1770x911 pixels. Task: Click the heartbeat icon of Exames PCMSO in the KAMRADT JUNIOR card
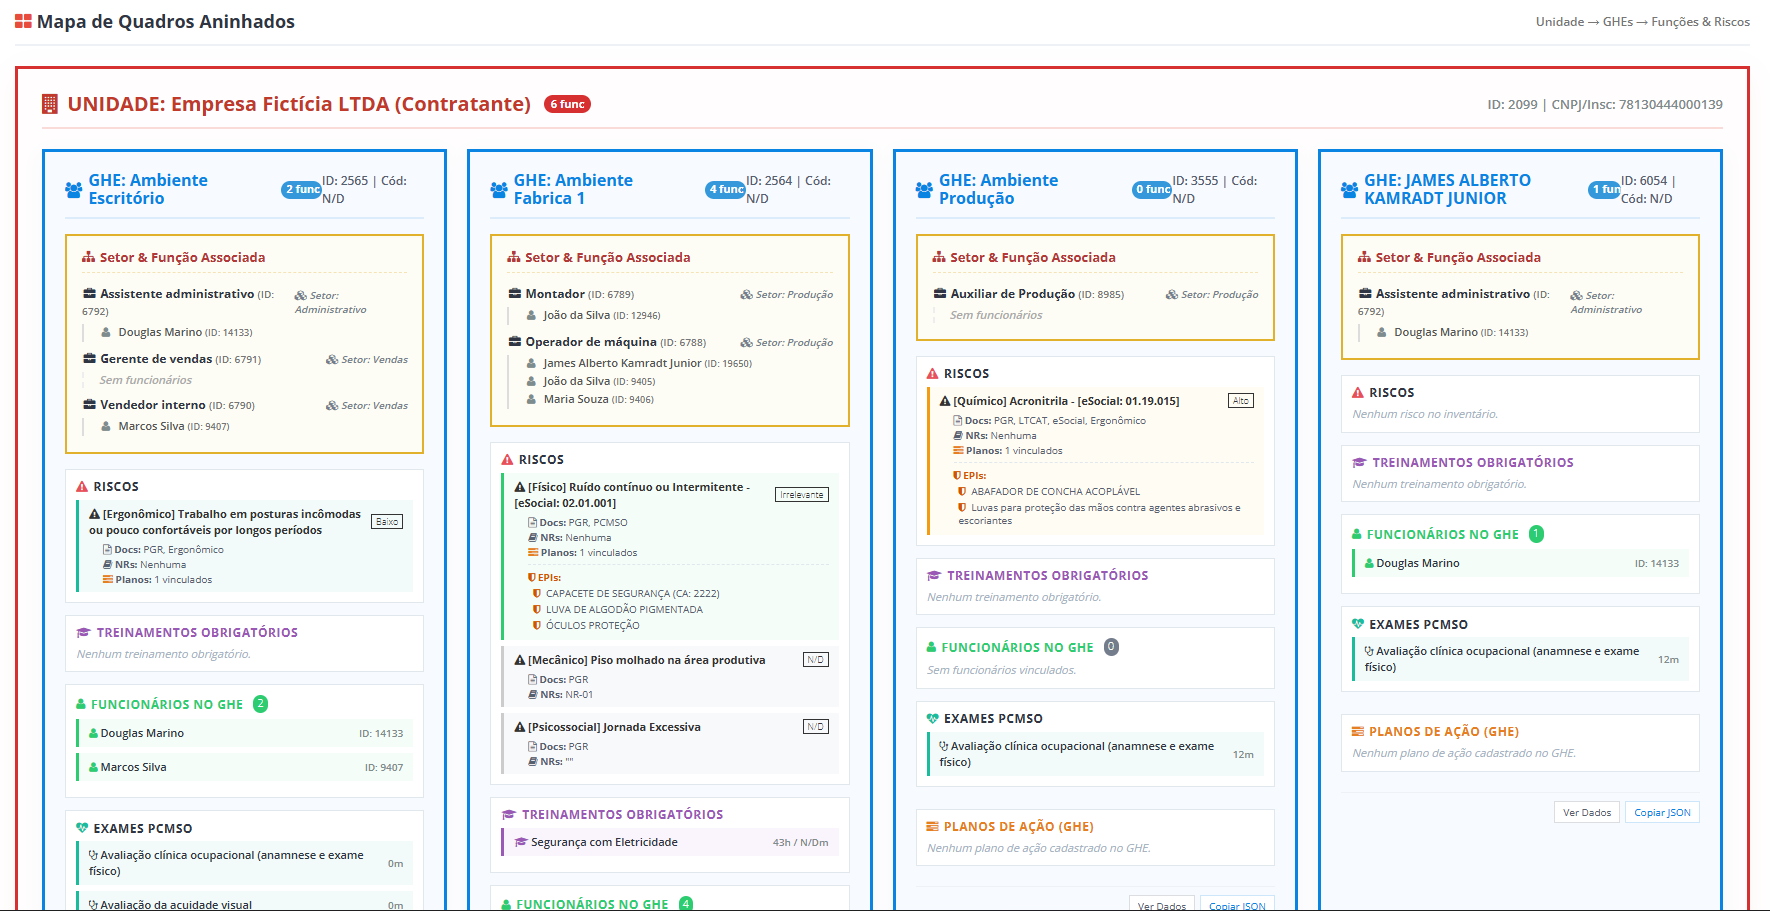pos(1358,624)
